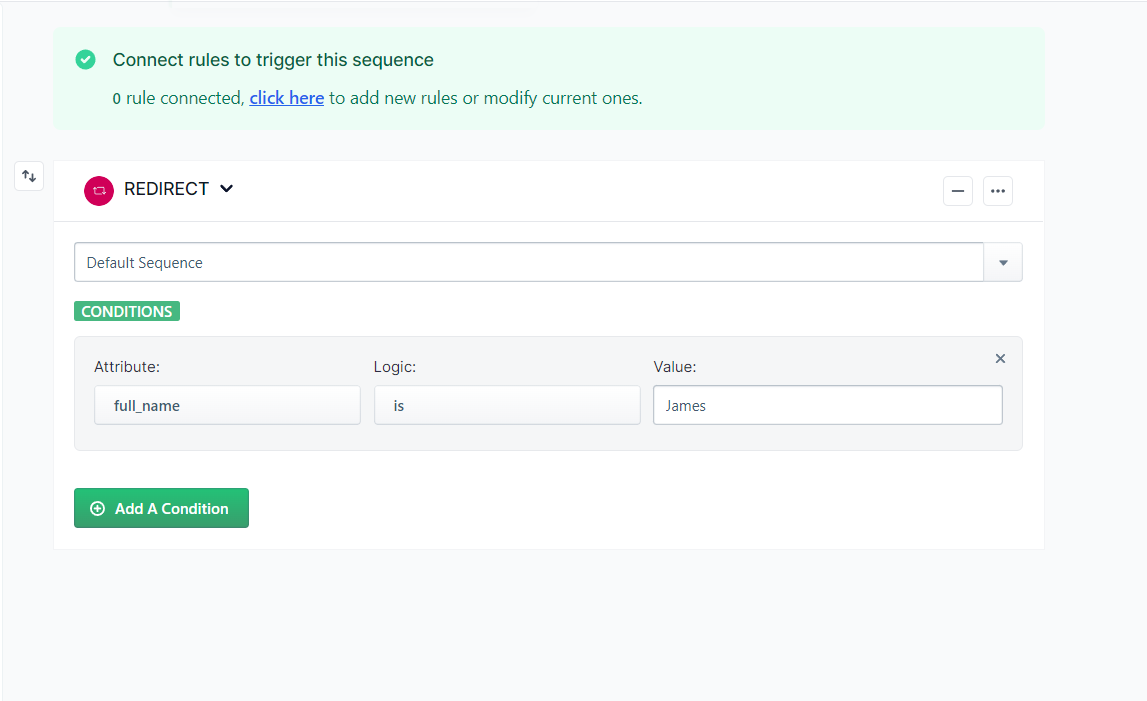The image size is (1147, 701).
Task: Open the full_name Attribute selector
Action: point(227,406)
